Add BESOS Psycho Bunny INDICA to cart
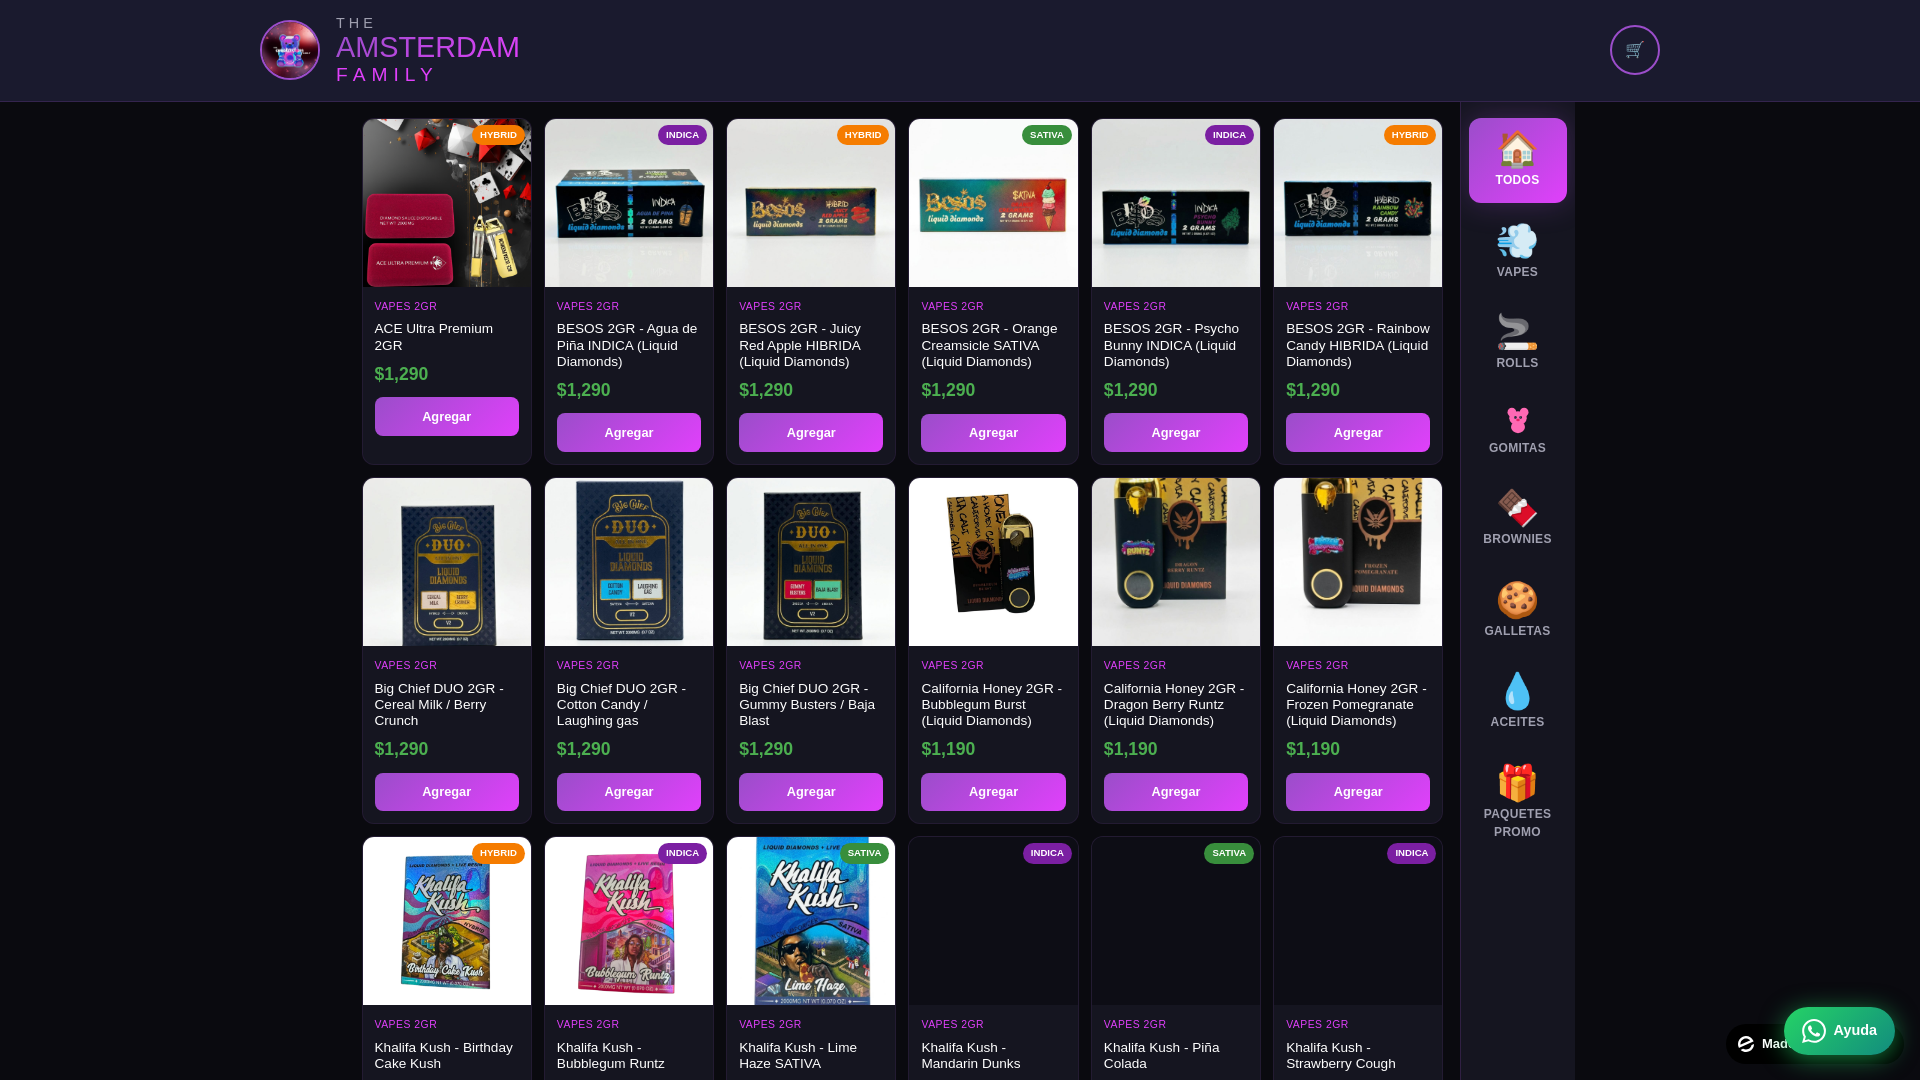 1176,433
